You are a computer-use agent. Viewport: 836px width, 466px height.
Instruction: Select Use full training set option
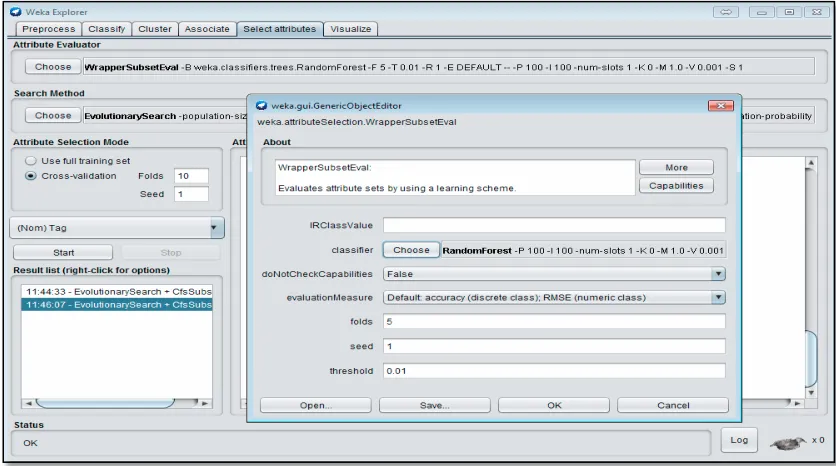(31, 160)
